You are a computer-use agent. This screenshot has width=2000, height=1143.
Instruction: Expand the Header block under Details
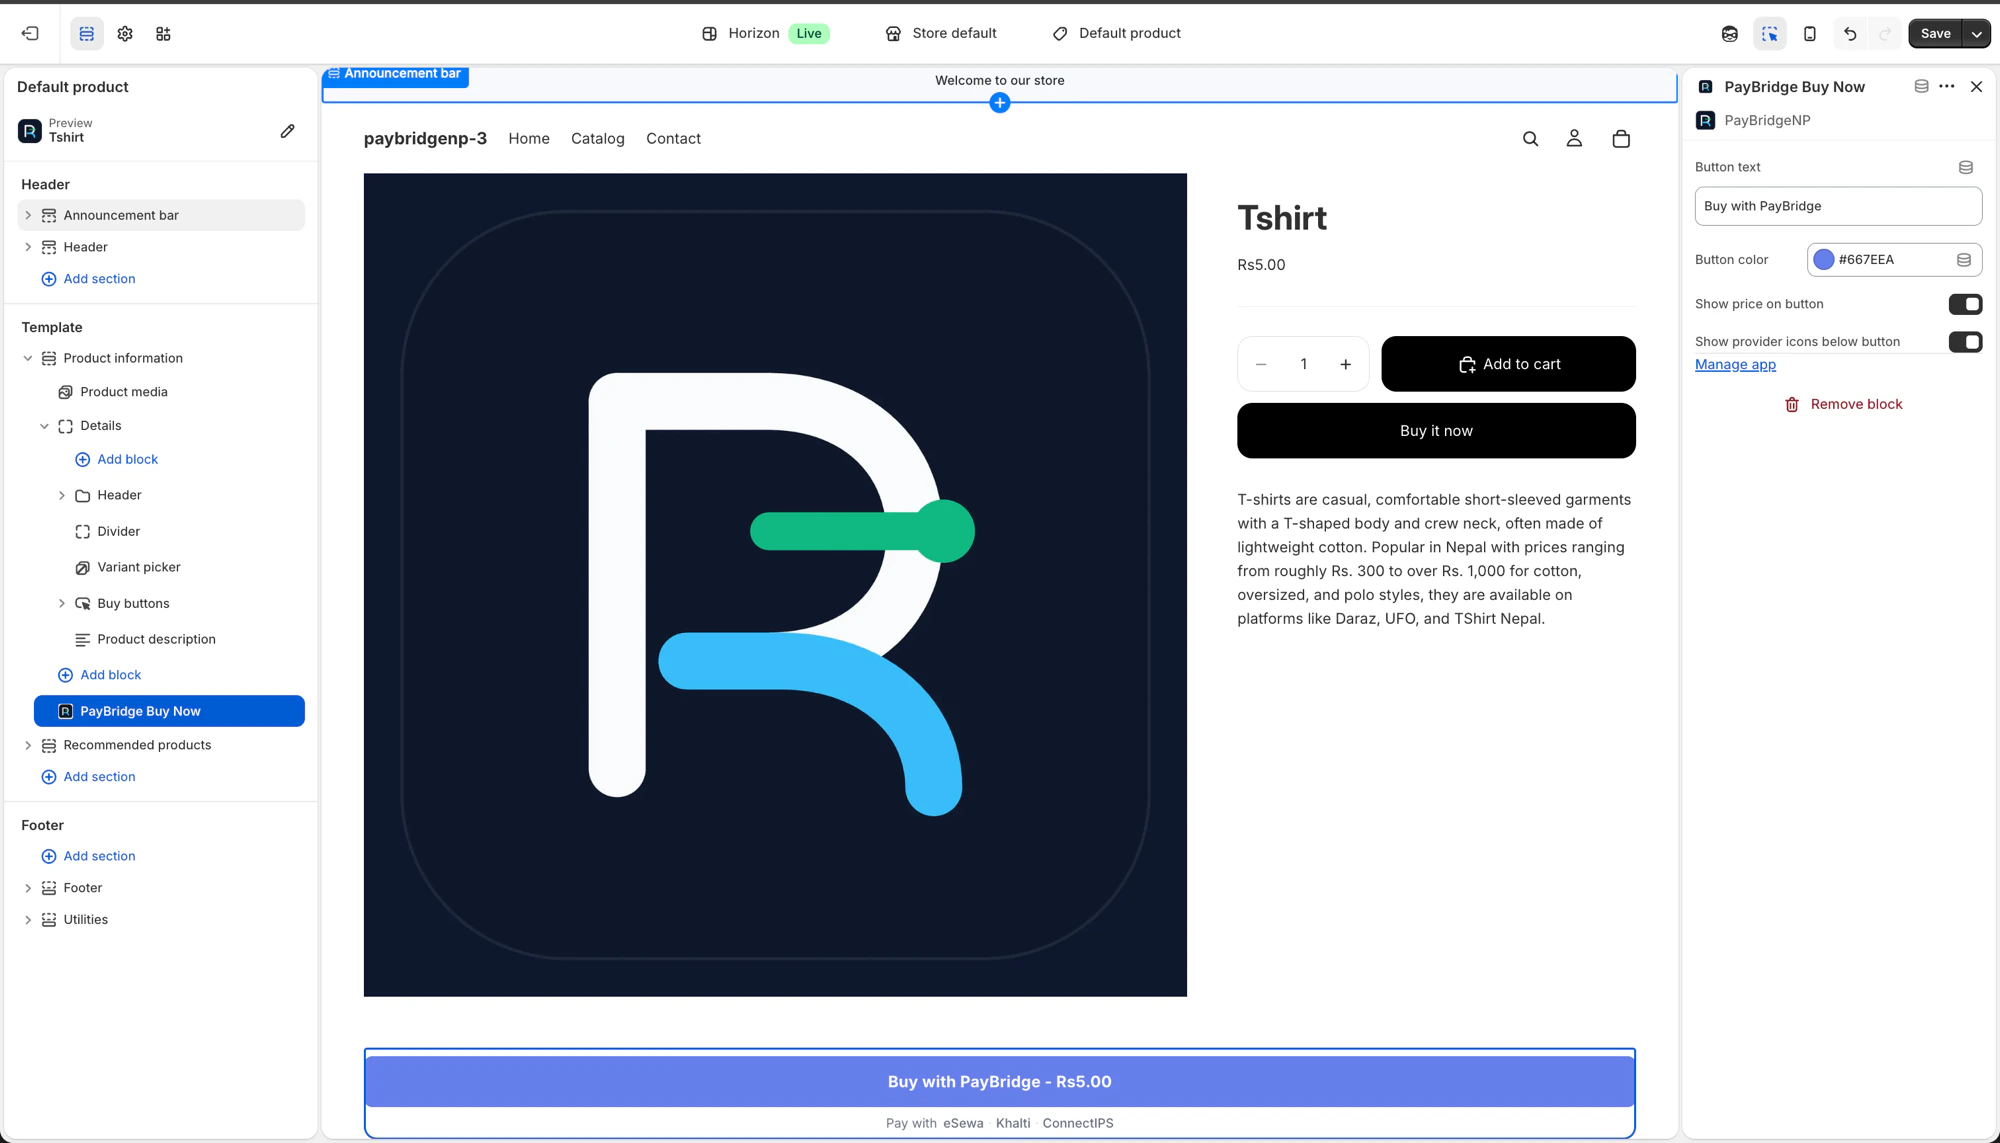tap(62, 495)
